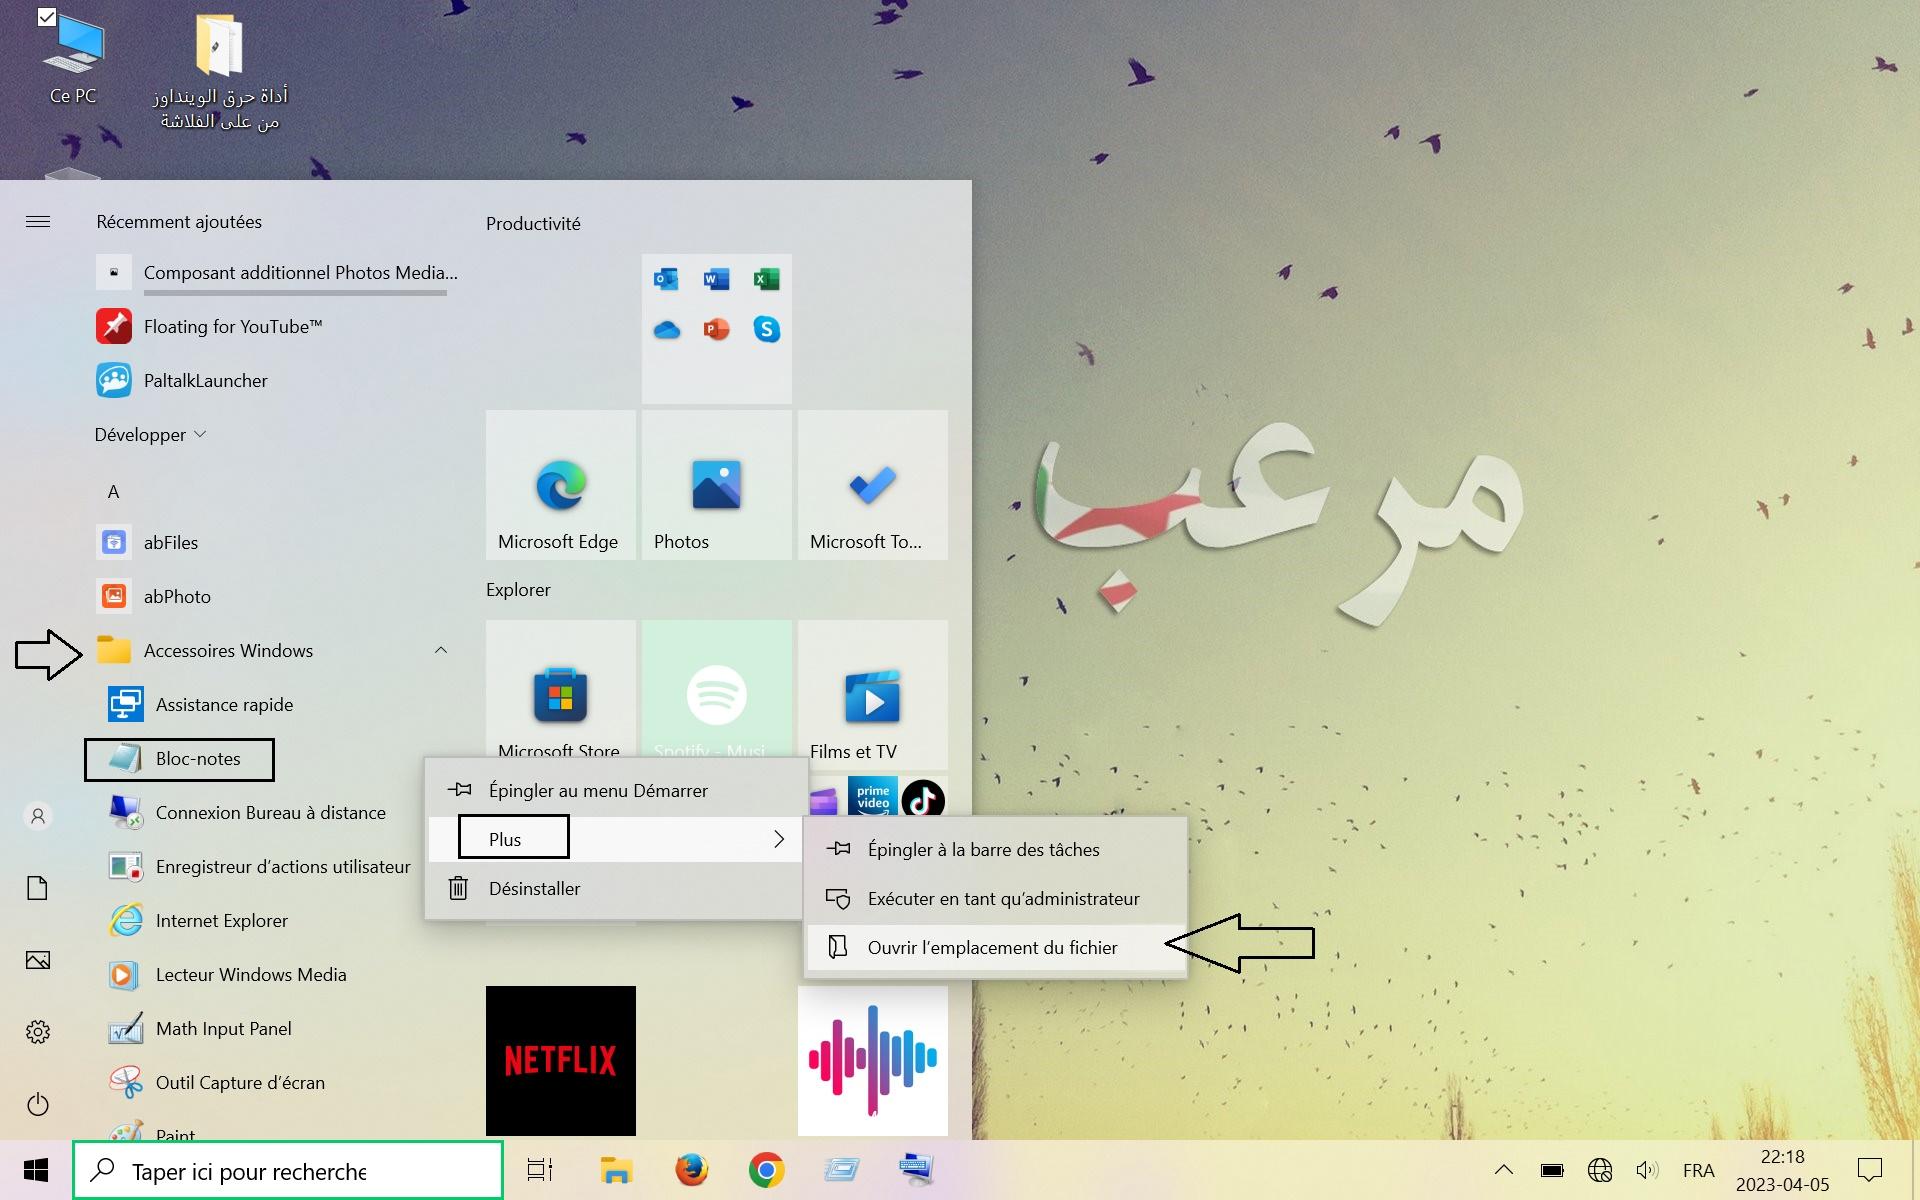Switch the FRA input language
1920x1200 pixels.
[1698, 1170]
